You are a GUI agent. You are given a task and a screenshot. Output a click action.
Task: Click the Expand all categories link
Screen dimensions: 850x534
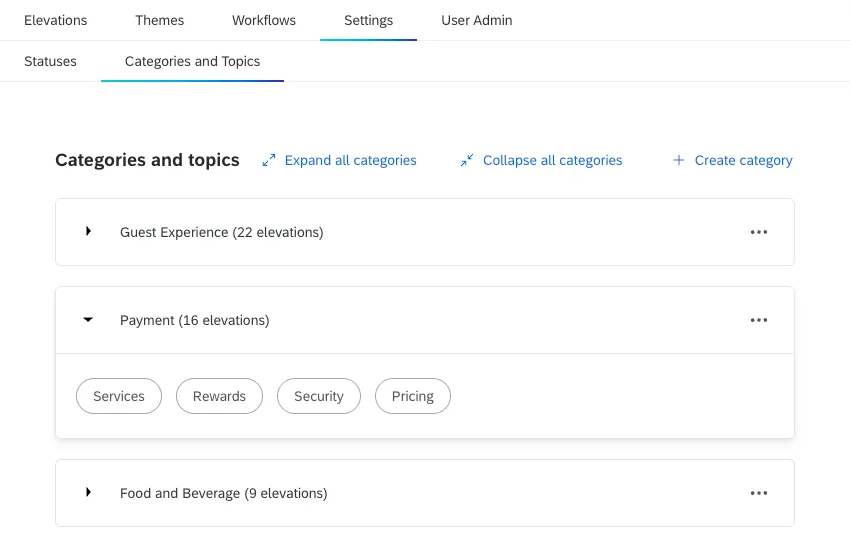click(350, 160)
